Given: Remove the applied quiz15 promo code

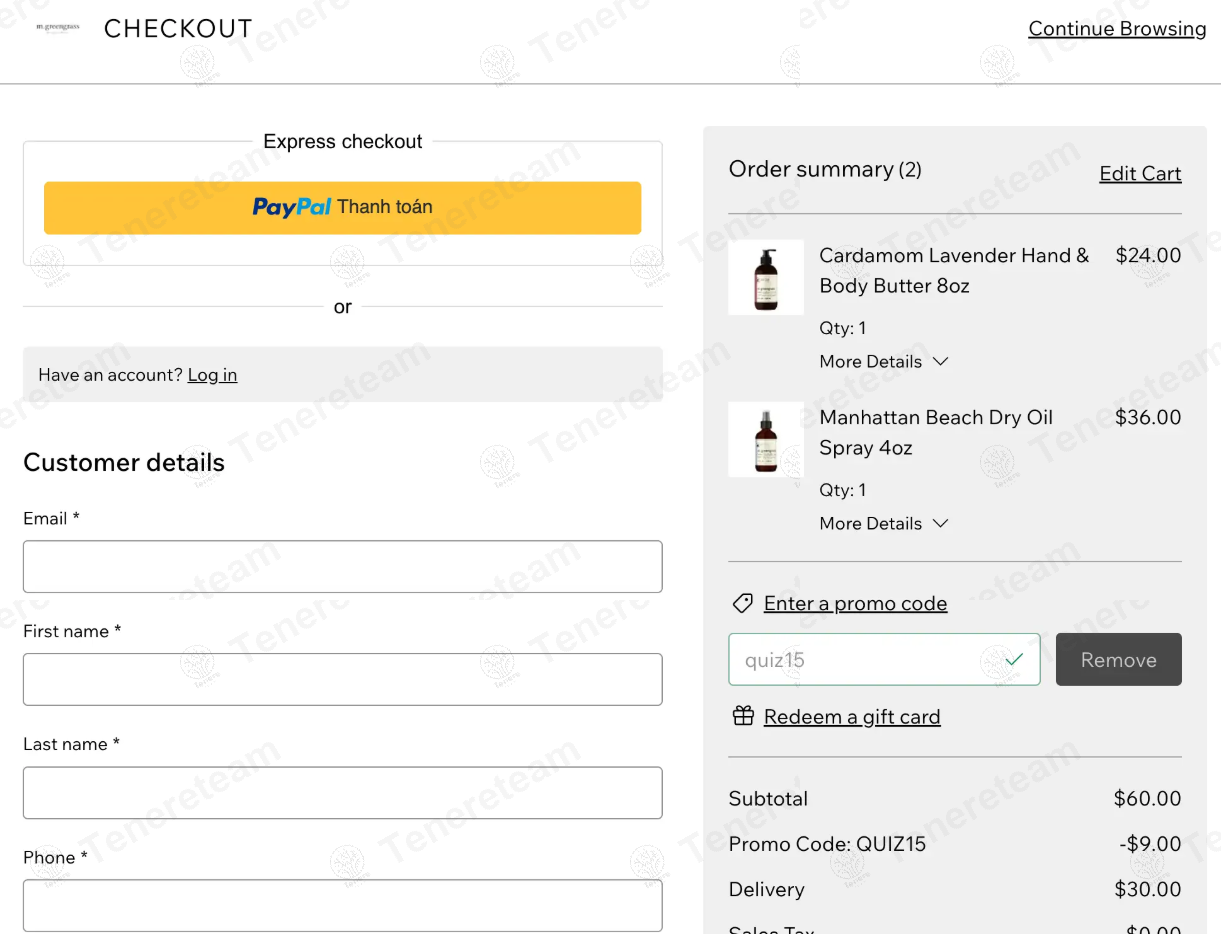Looking at the screenshot, I should 1118,660.
